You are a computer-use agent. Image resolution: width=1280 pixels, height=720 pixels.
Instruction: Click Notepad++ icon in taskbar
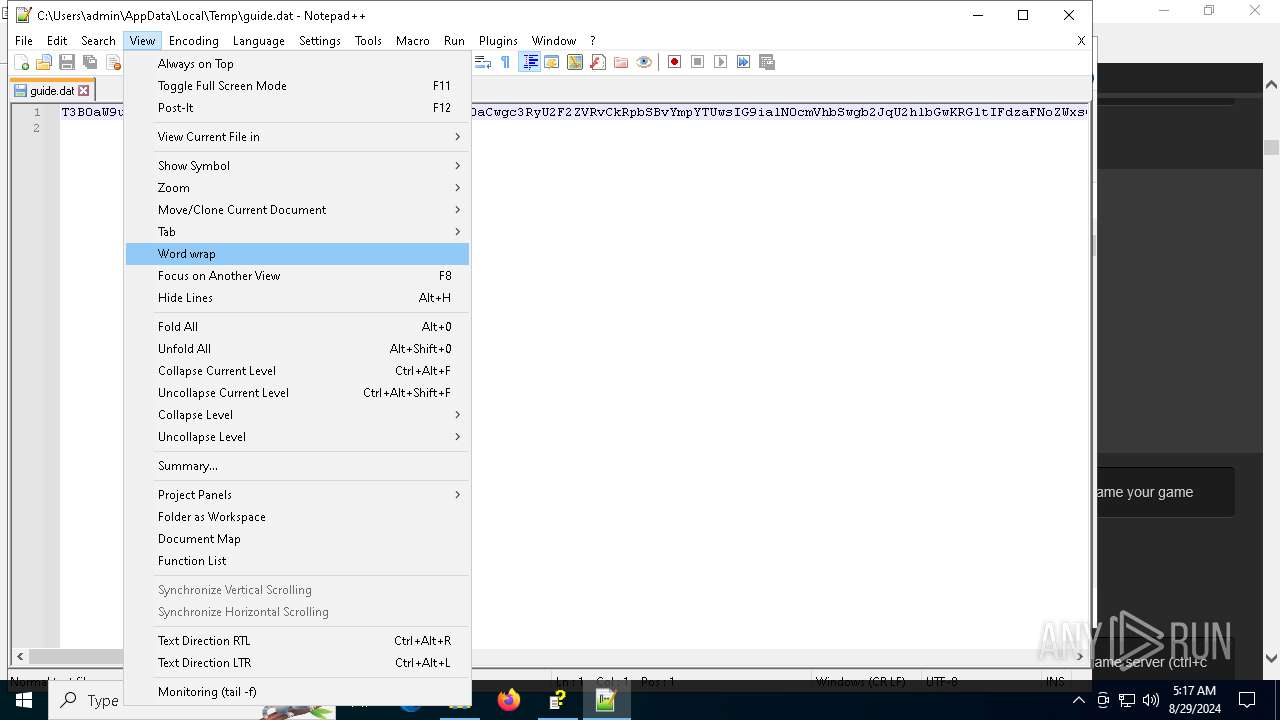click(606, 700)
